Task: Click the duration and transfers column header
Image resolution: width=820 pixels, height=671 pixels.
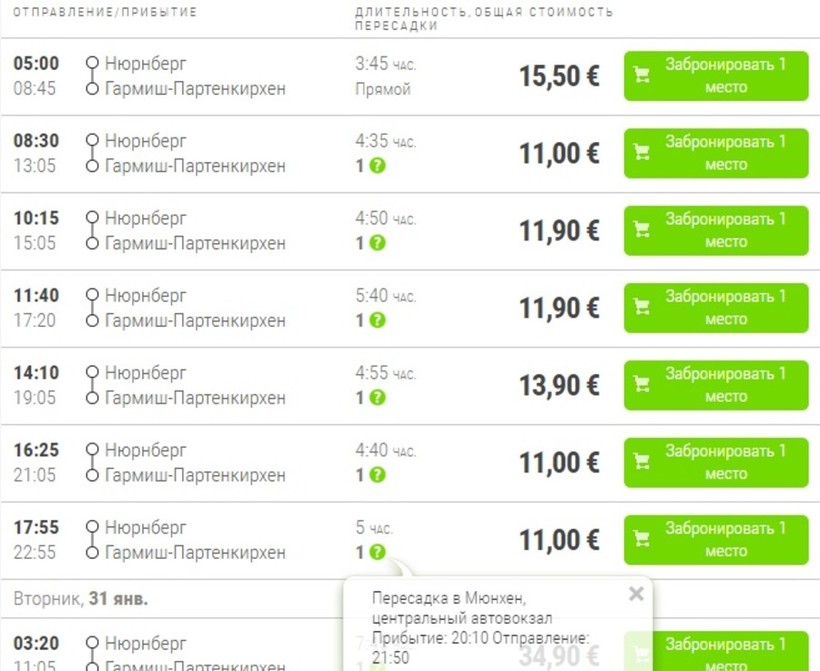Action: (x=483, y=18)
